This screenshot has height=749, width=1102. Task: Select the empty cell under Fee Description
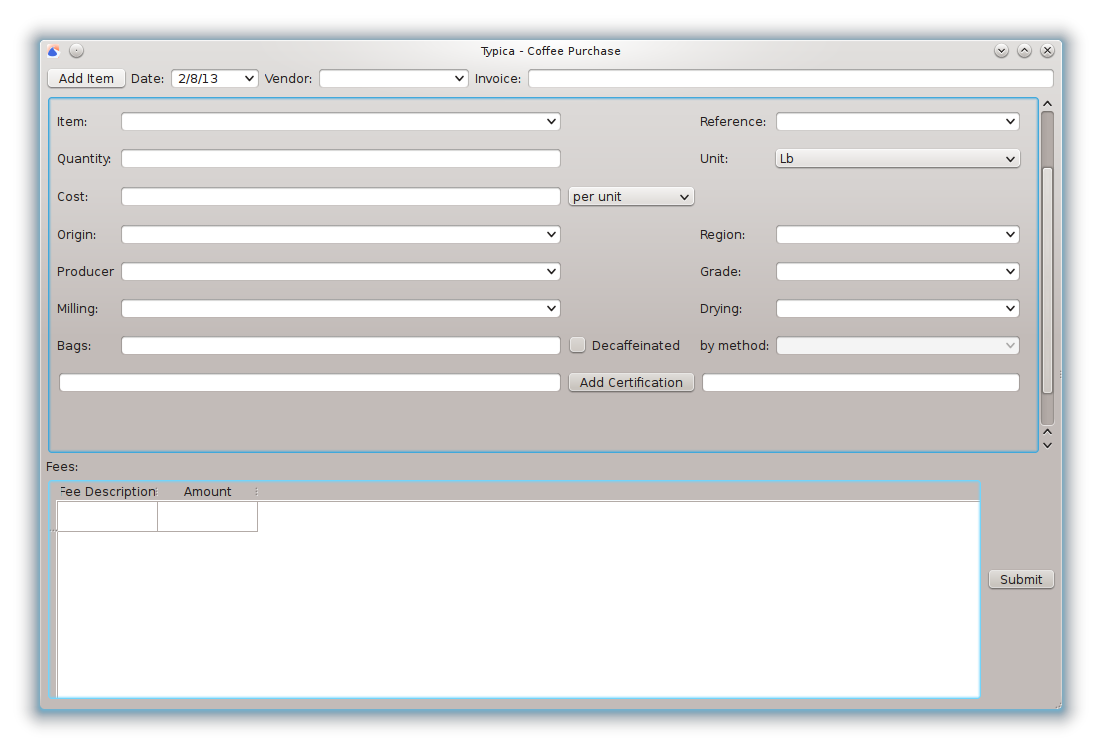[108, 516]
